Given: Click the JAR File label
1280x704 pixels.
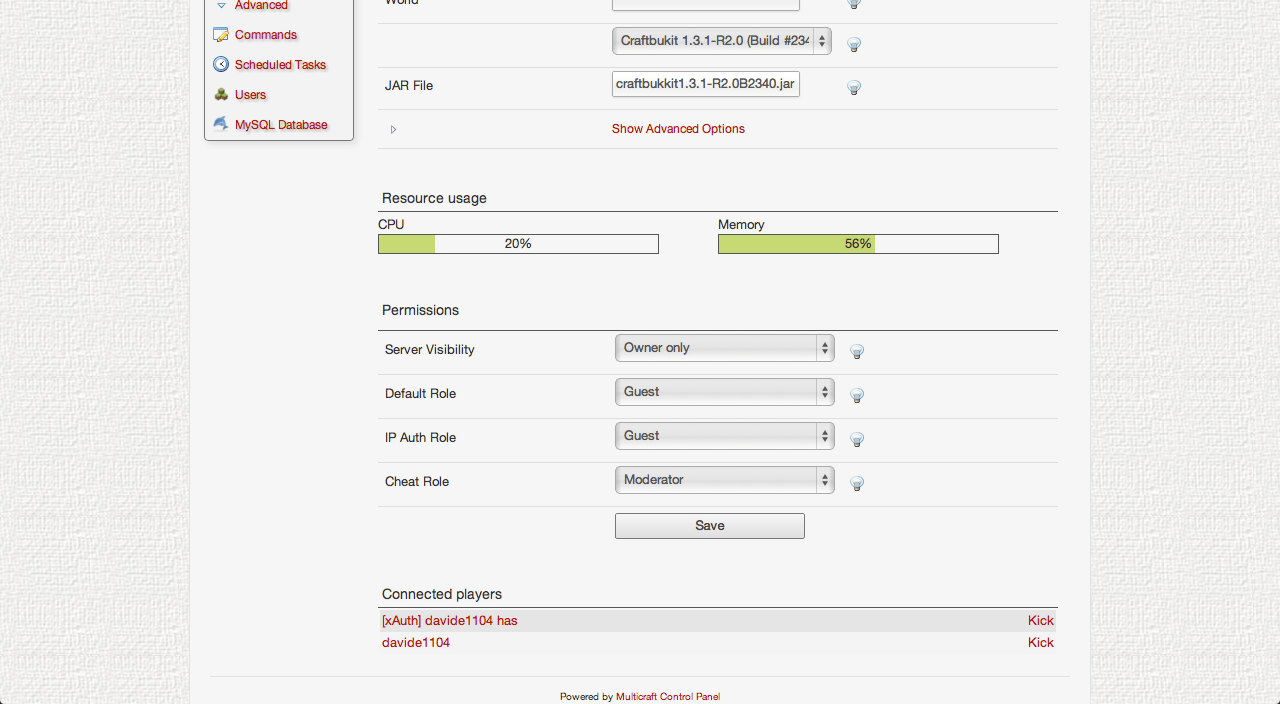Looking at the screenshot, I should point(409,86).
